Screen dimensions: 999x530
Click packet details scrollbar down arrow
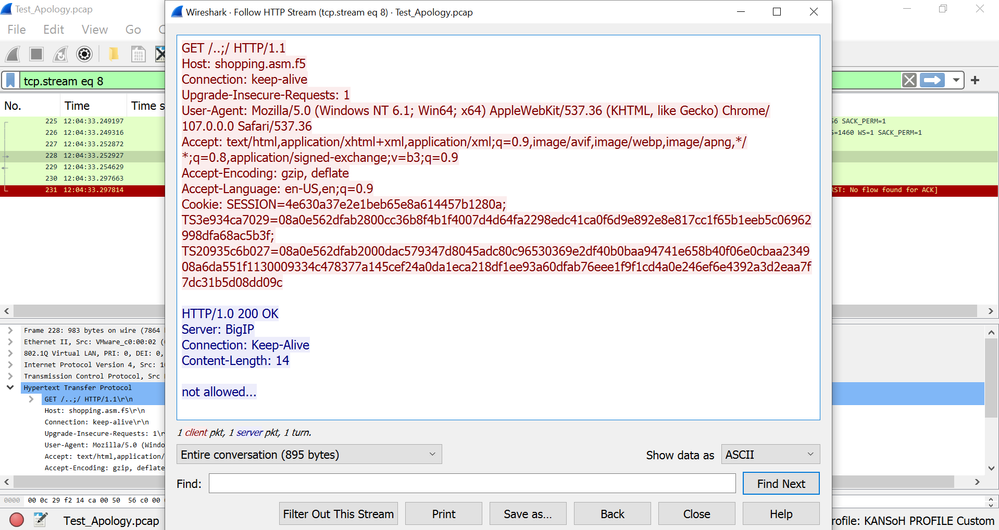[x=991, y=469]
